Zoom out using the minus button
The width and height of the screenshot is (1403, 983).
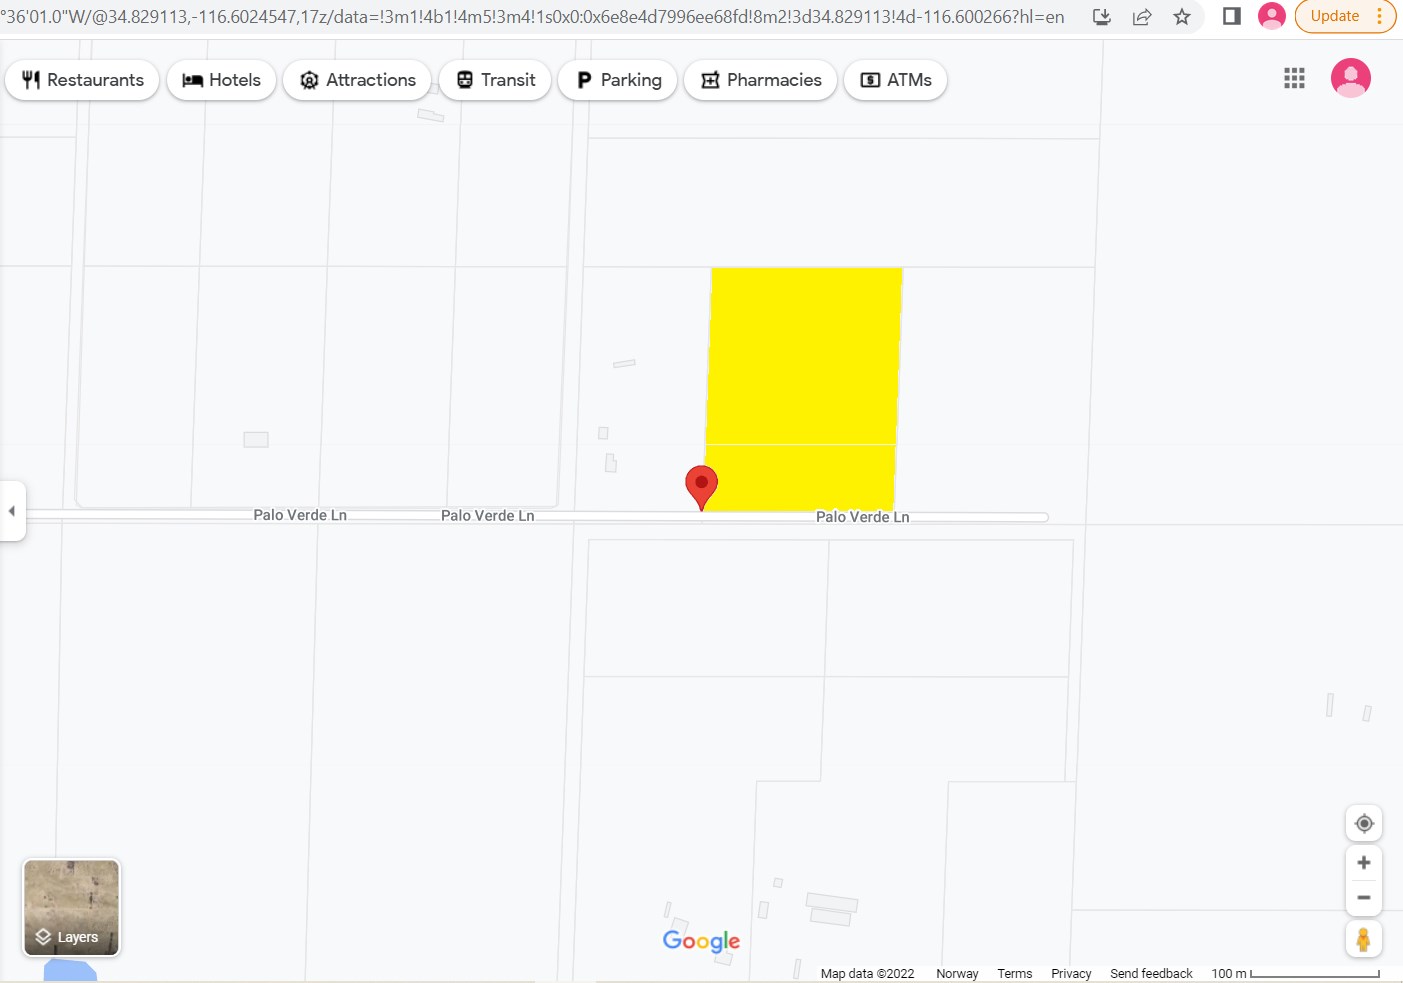click(1363, 898)
